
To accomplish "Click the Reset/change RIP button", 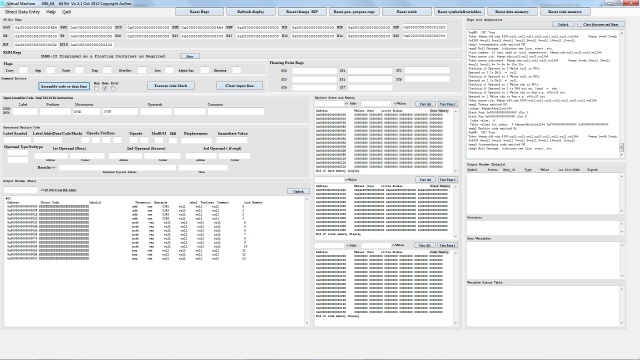I will (302, 12).
